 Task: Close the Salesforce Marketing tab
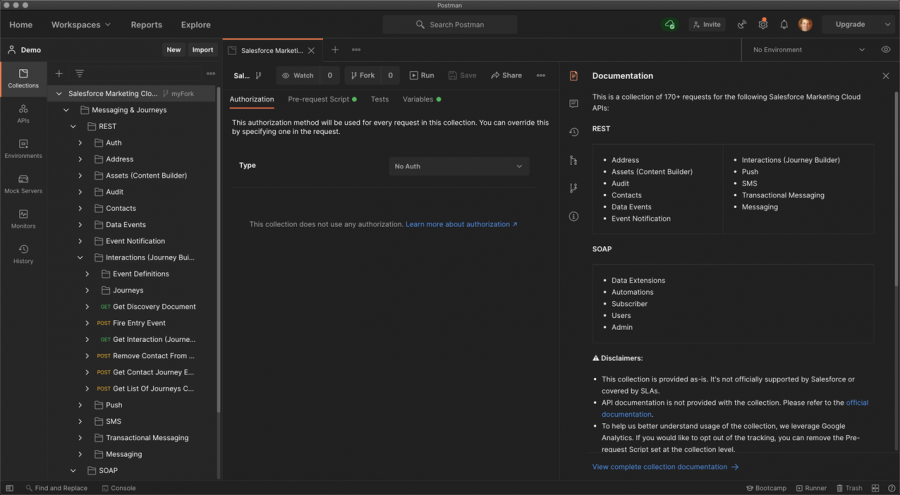coord(311,51)
